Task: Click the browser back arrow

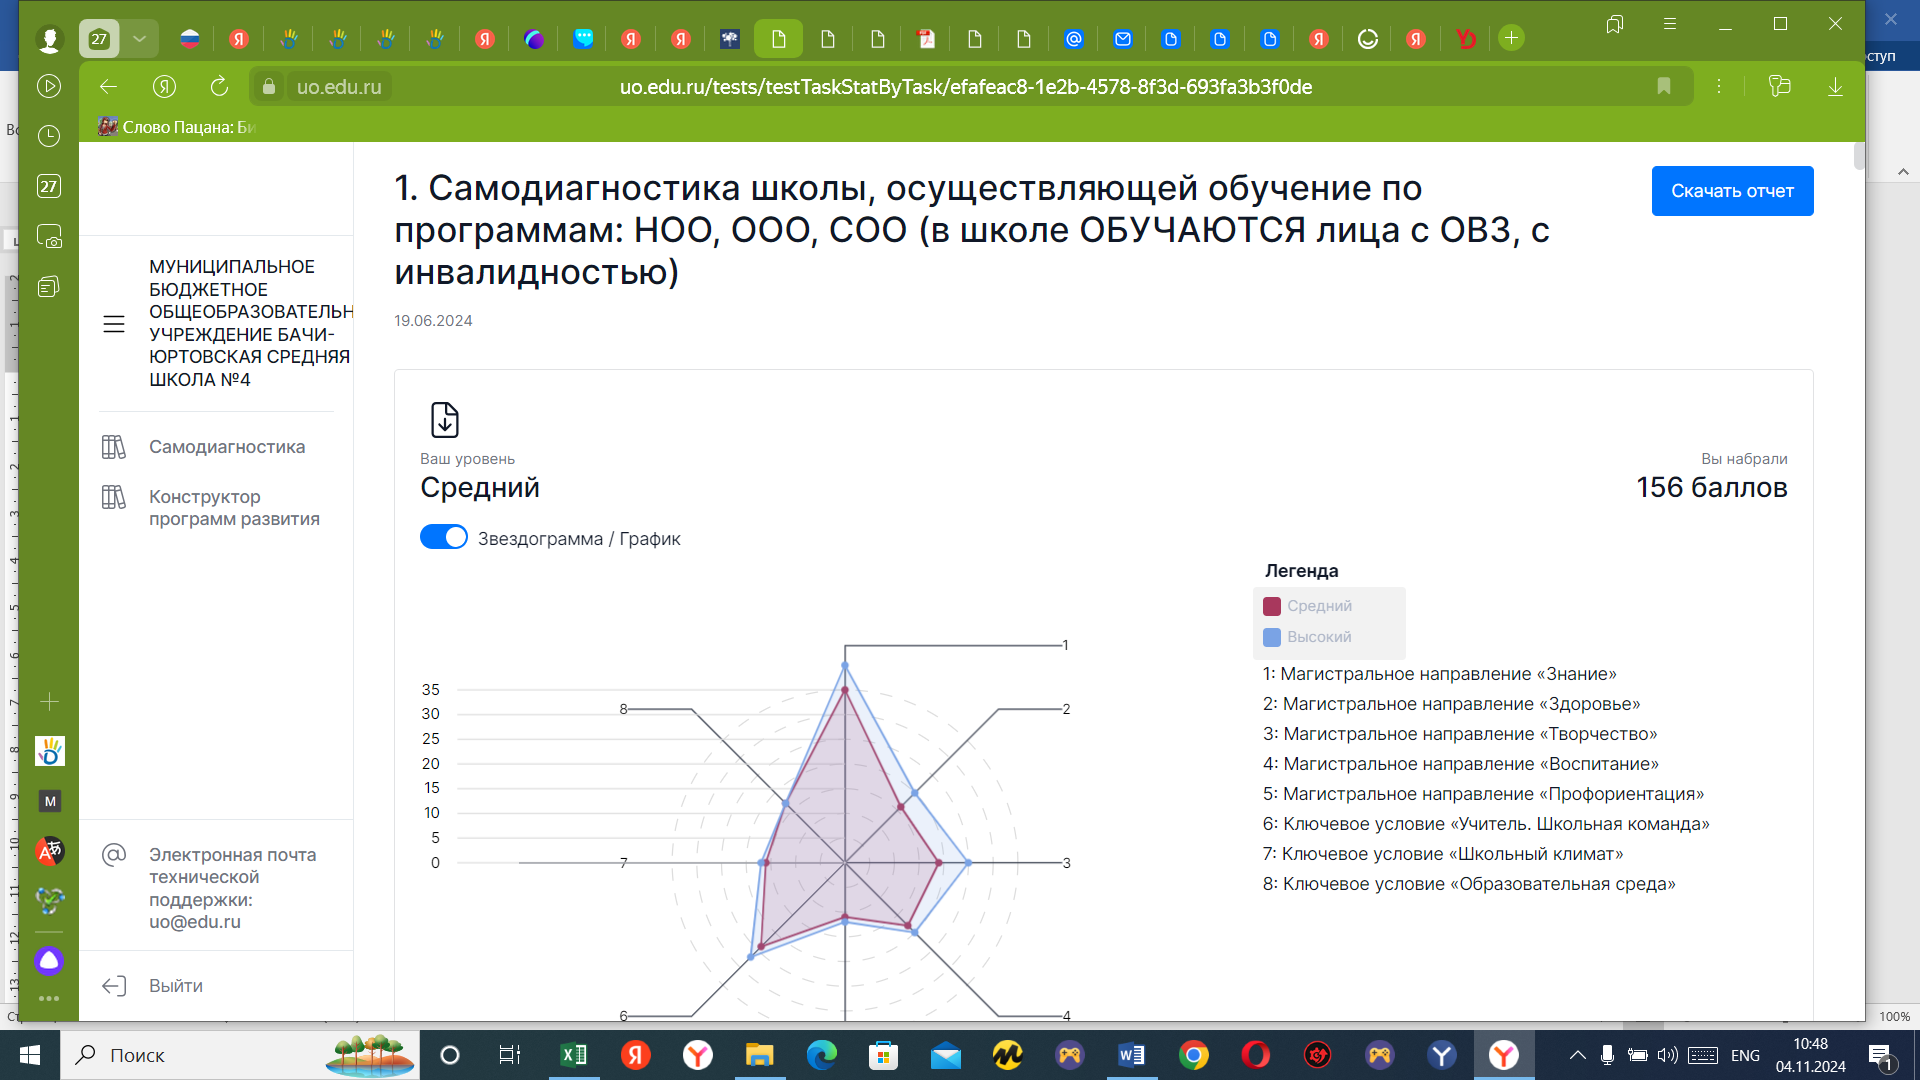Action: pos(108,87)
